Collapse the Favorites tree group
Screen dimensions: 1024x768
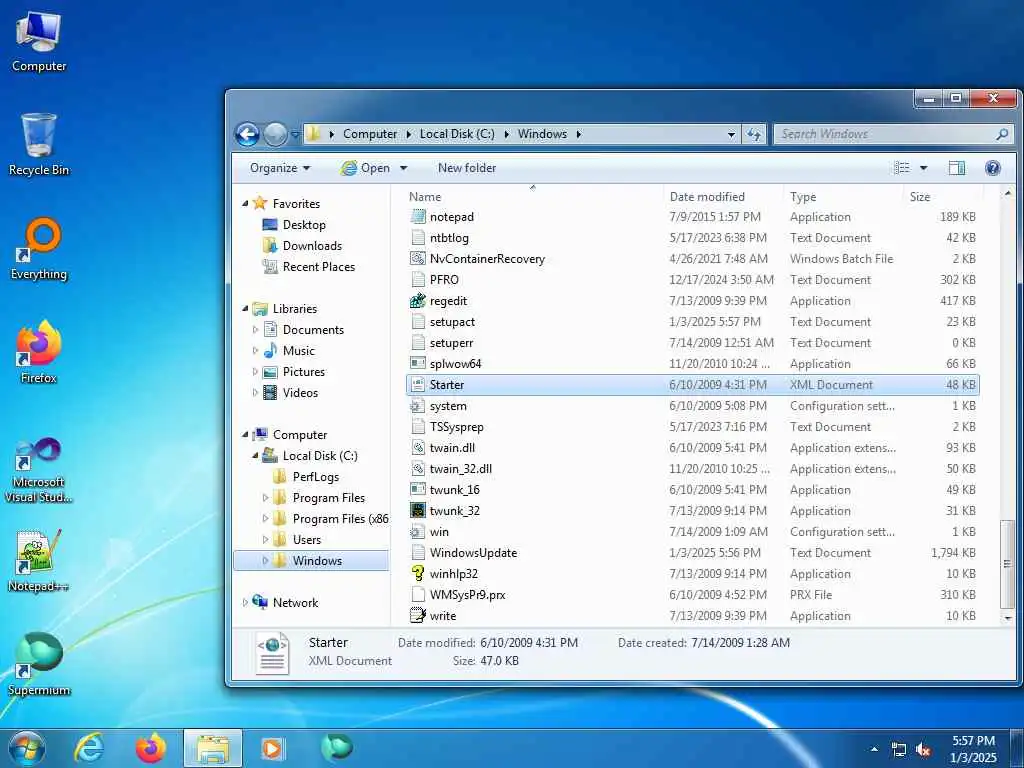coord(245,204)
